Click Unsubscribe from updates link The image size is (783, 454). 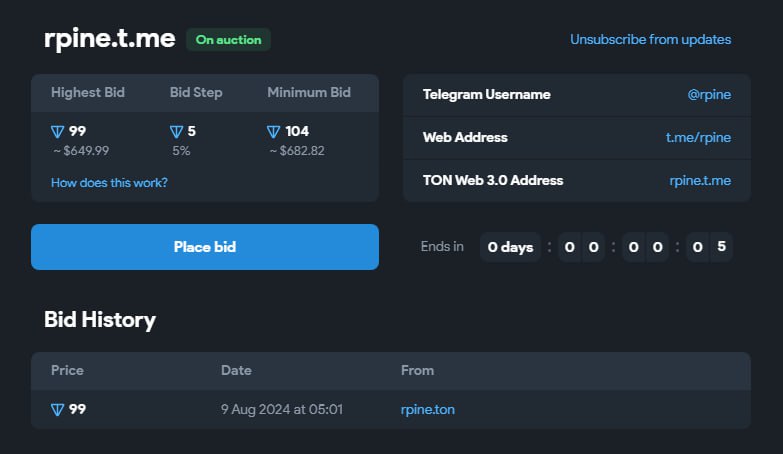(650, 40)
